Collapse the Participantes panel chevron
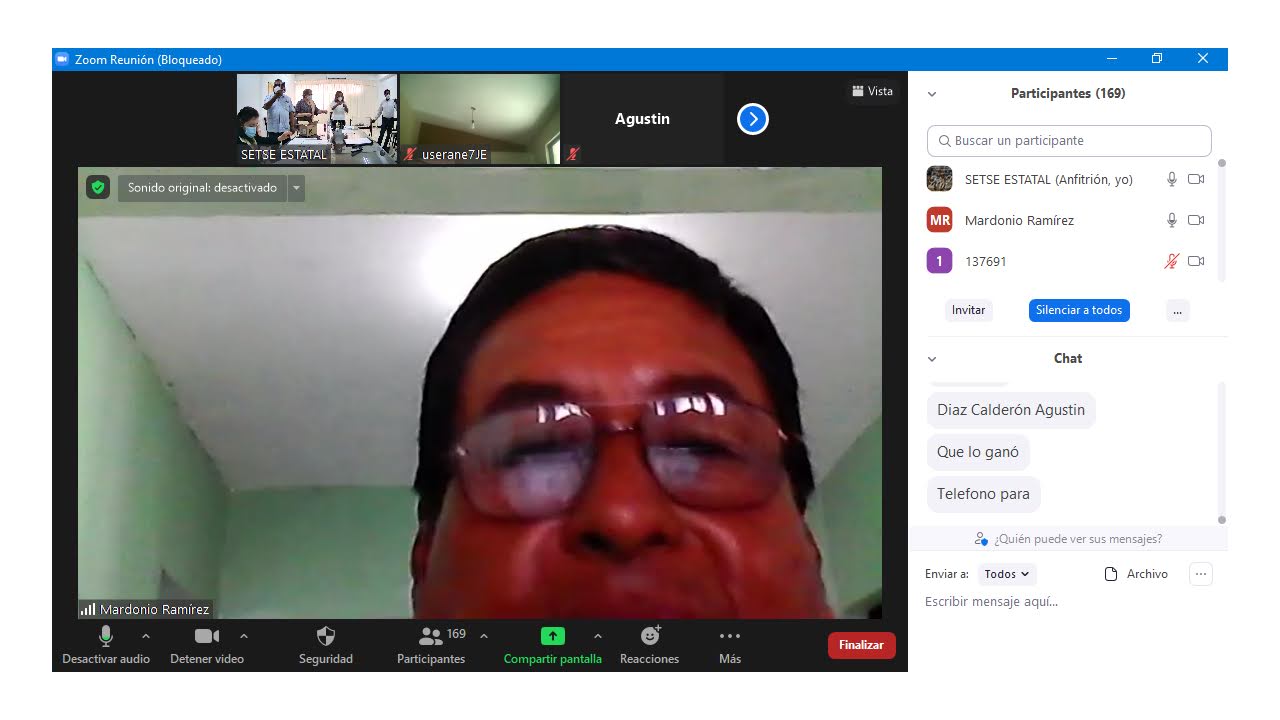Viewport: 1280px width, 720px height. 932,94
